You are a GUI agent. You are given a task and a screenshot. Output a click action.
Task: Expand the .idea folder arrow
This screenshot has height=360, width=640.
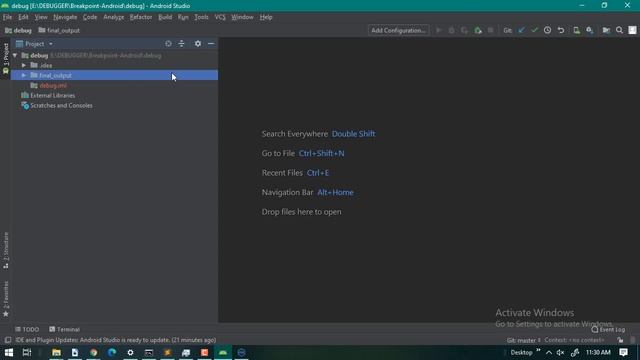24,65
